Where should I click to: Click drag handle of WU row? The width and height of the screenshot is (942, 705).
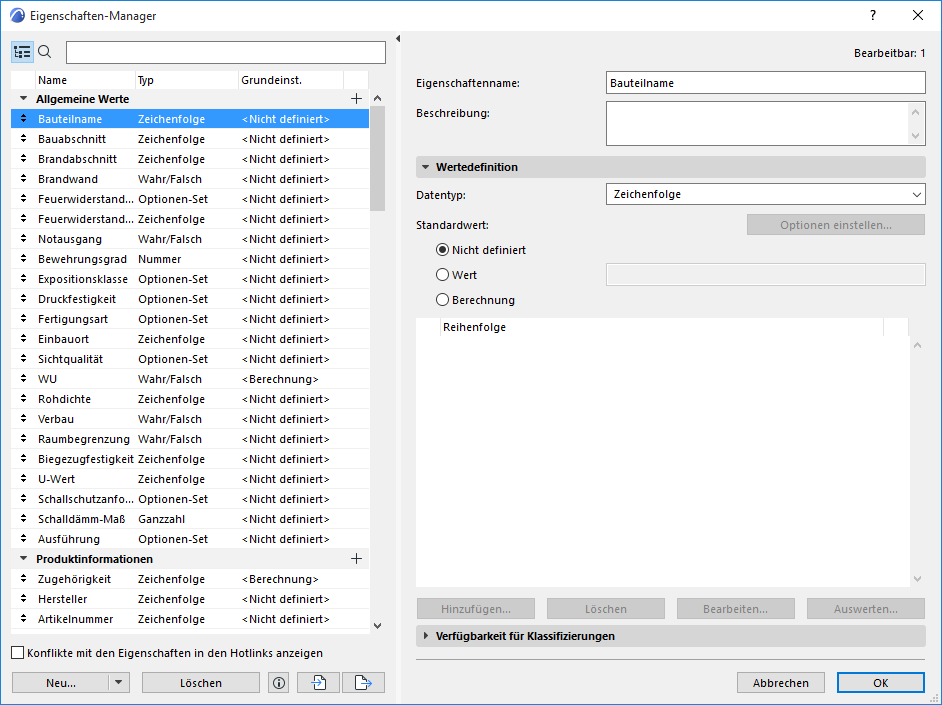tap(23, 379)
